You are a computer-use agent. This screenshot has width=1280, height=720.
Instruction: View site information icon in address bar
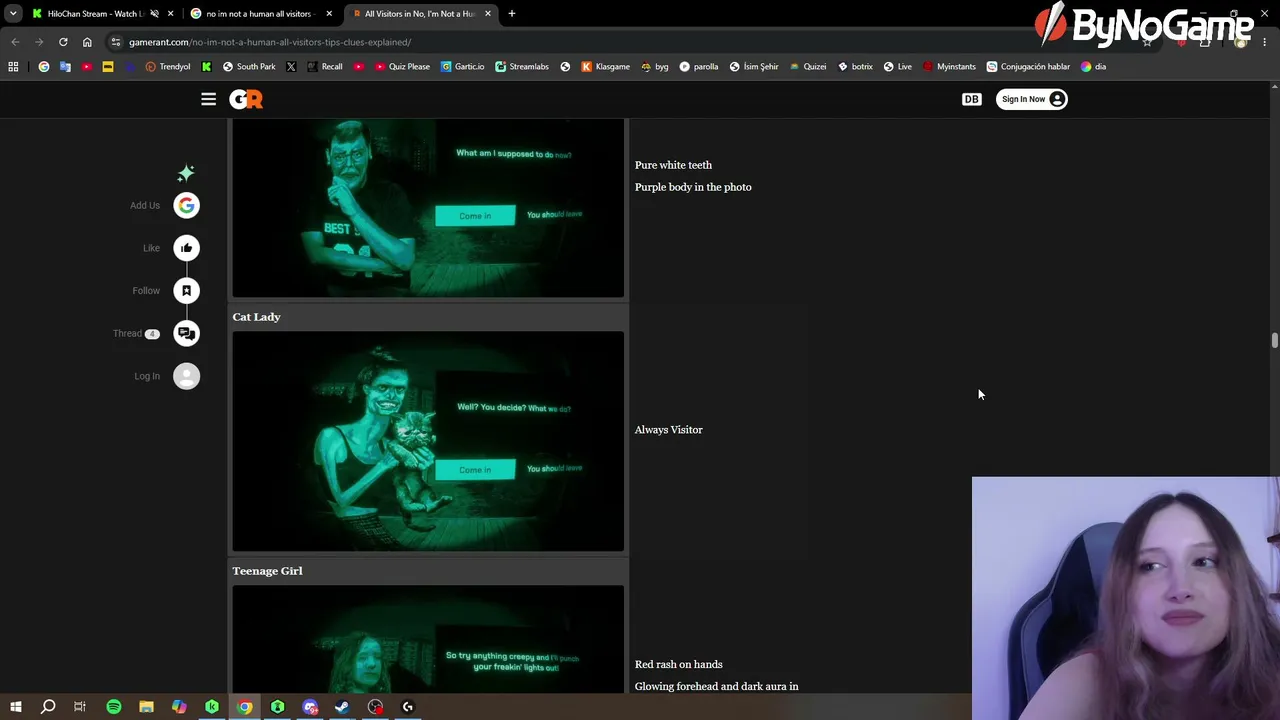(x=116, y=42)
